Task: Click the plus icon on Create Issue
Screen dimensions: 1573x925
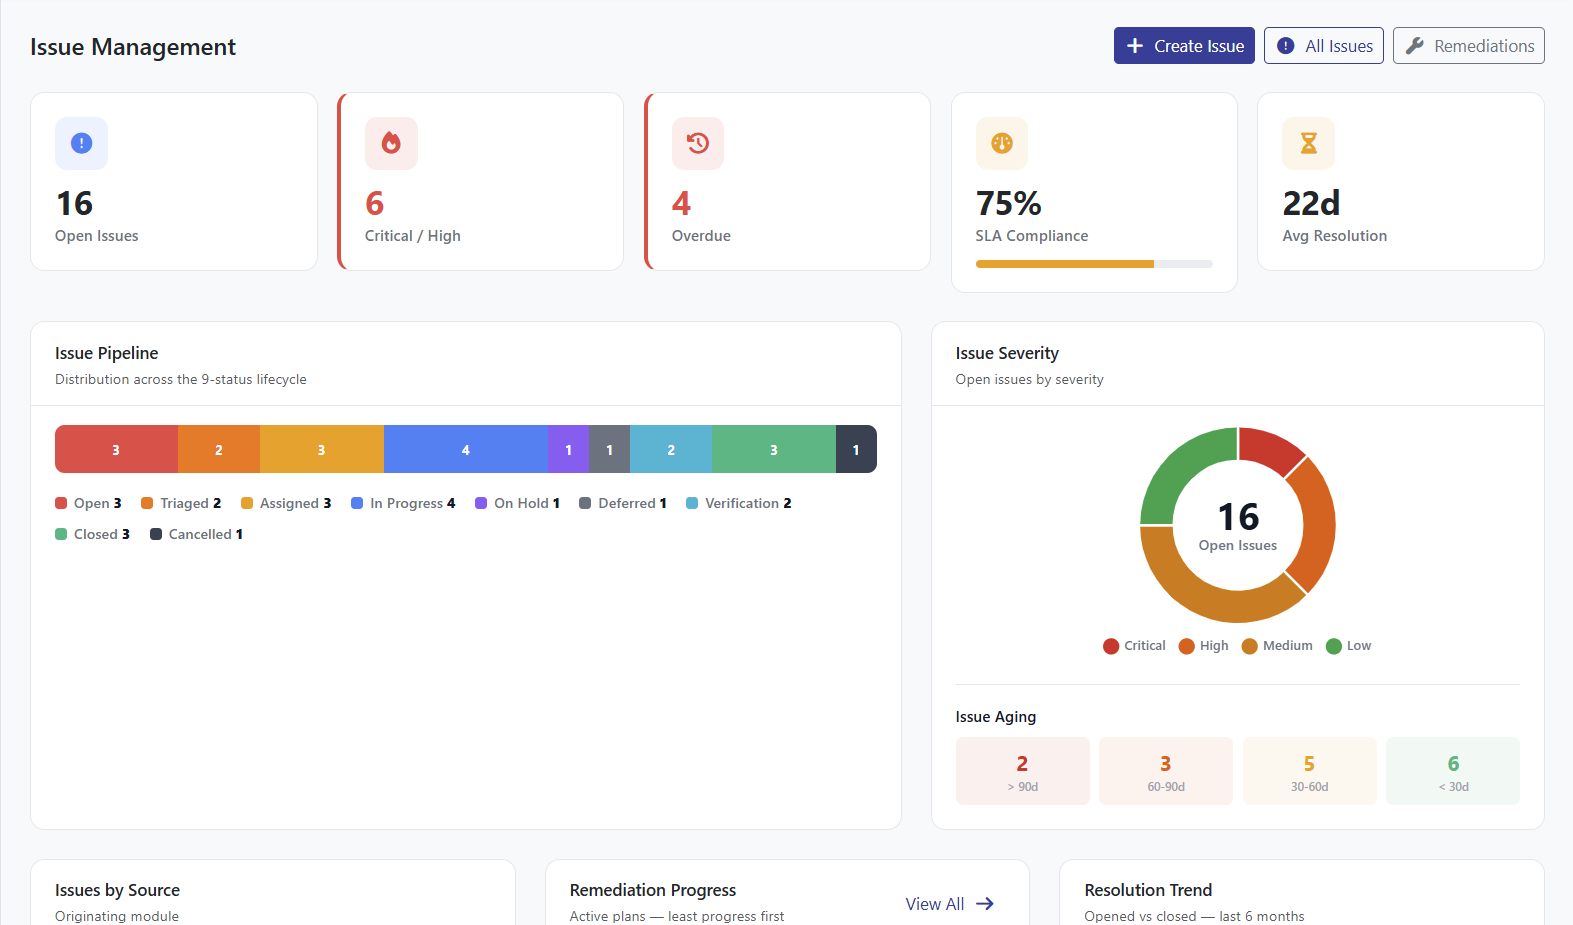Action: click(x=1135, y=46)
